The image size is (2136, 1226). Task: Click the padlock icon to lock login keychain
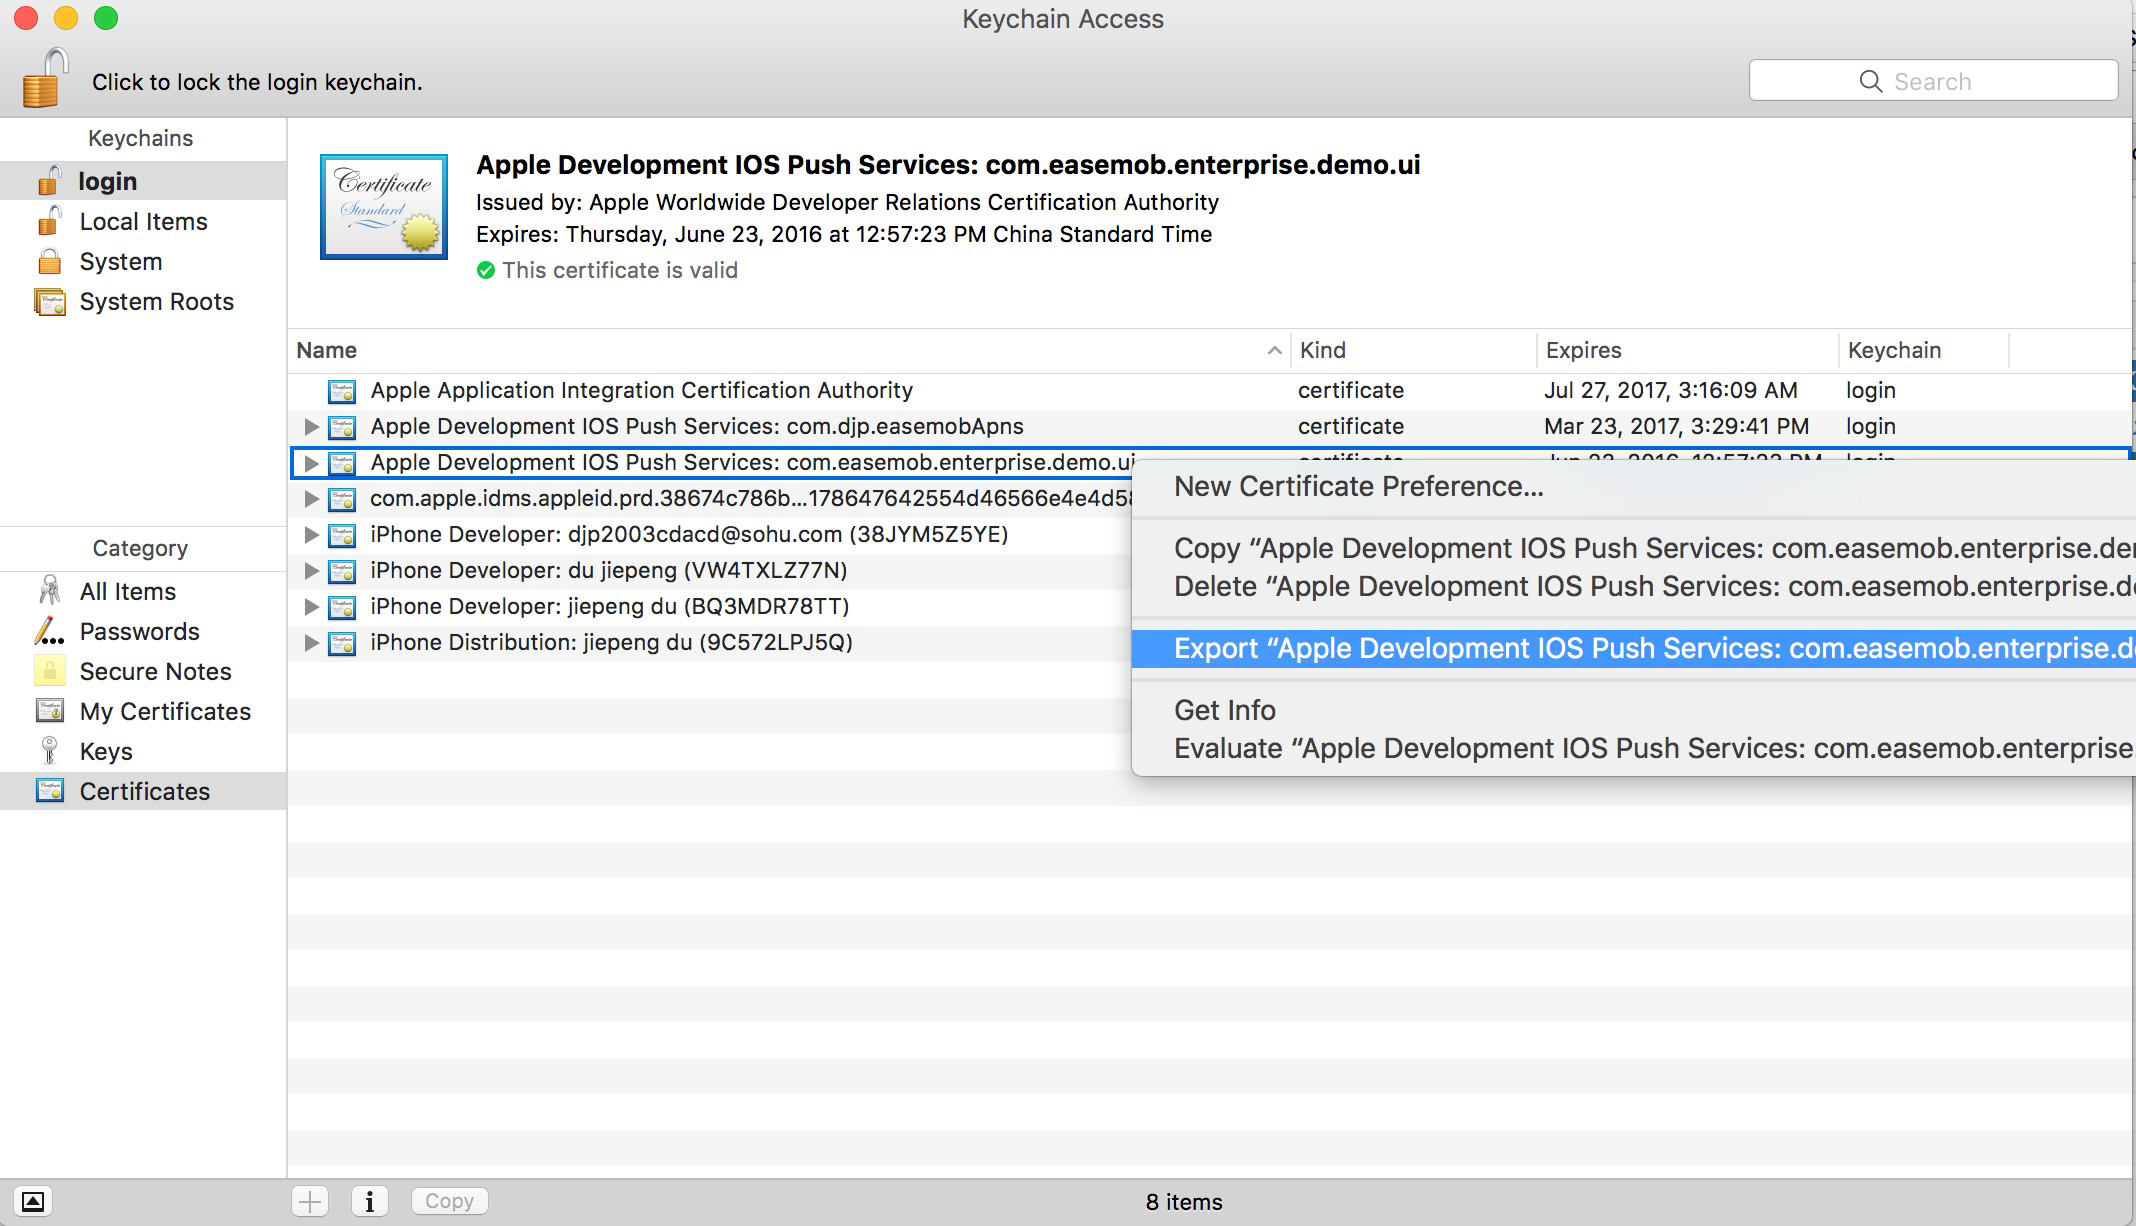point(45,78)
